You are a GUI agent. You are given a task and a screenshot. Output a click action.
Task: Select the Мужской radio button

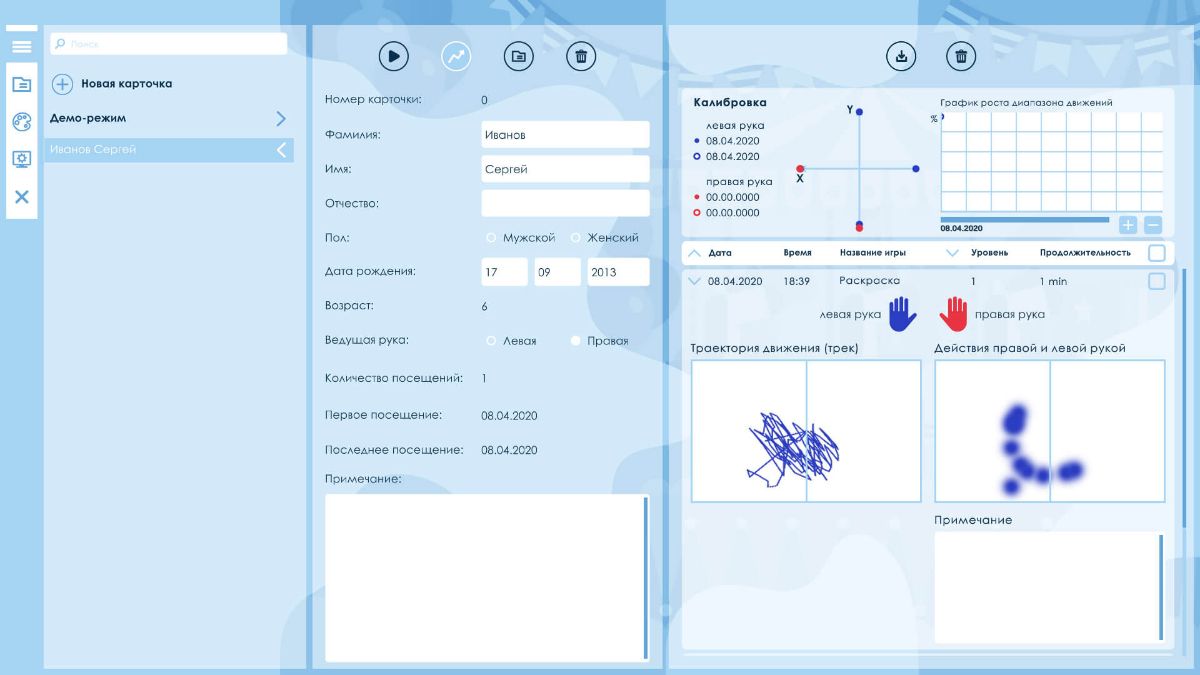pyautogui.click(x=491, y=238)
